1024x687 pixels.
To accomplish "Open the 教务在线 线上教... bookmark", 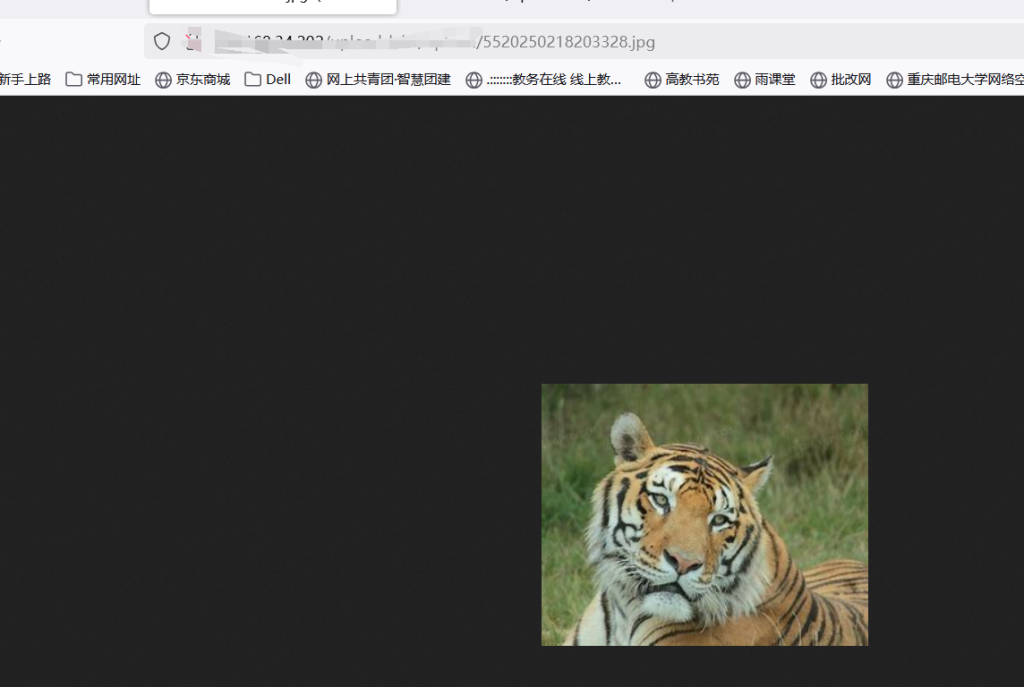I will [543, 80].
